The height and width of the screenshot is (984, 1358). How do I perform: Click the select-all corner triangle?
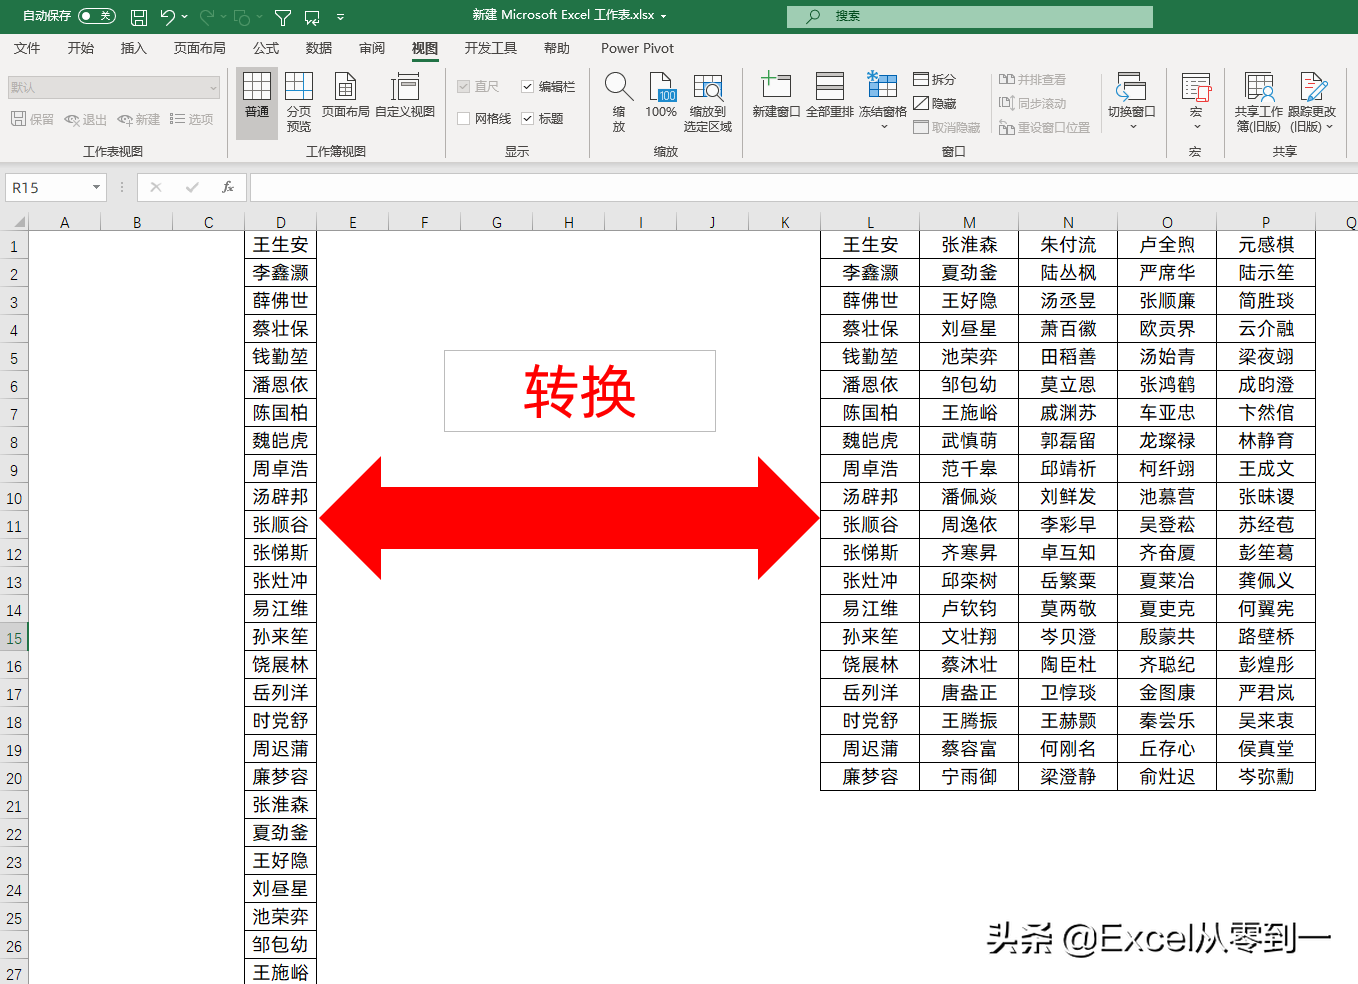19,222
